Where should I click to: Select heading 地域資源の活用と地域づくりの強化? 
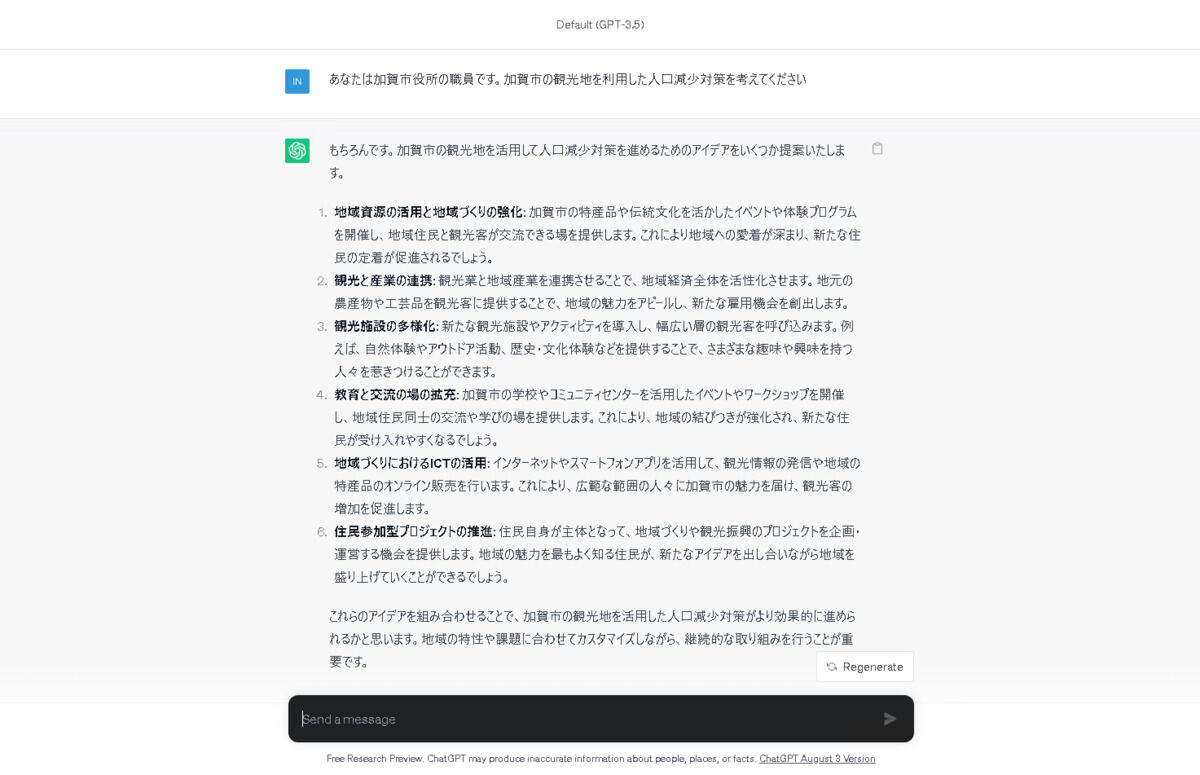430,212
